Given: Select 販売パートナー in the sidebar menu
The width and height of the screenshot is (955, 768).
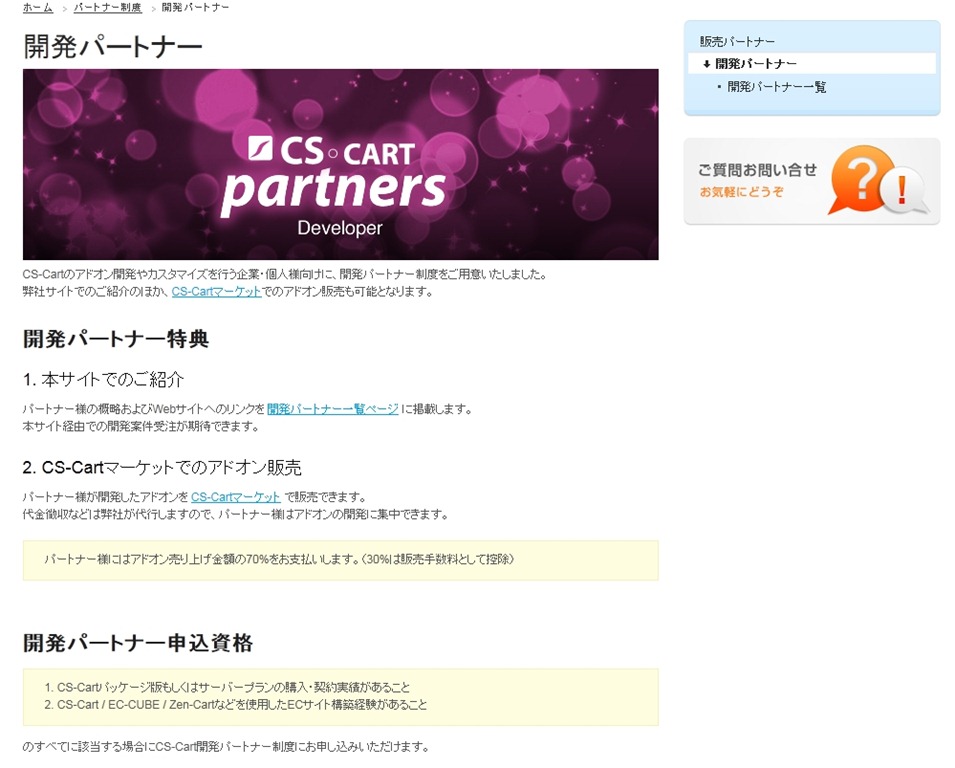Looking at the screenshot, I should (737, 41).
